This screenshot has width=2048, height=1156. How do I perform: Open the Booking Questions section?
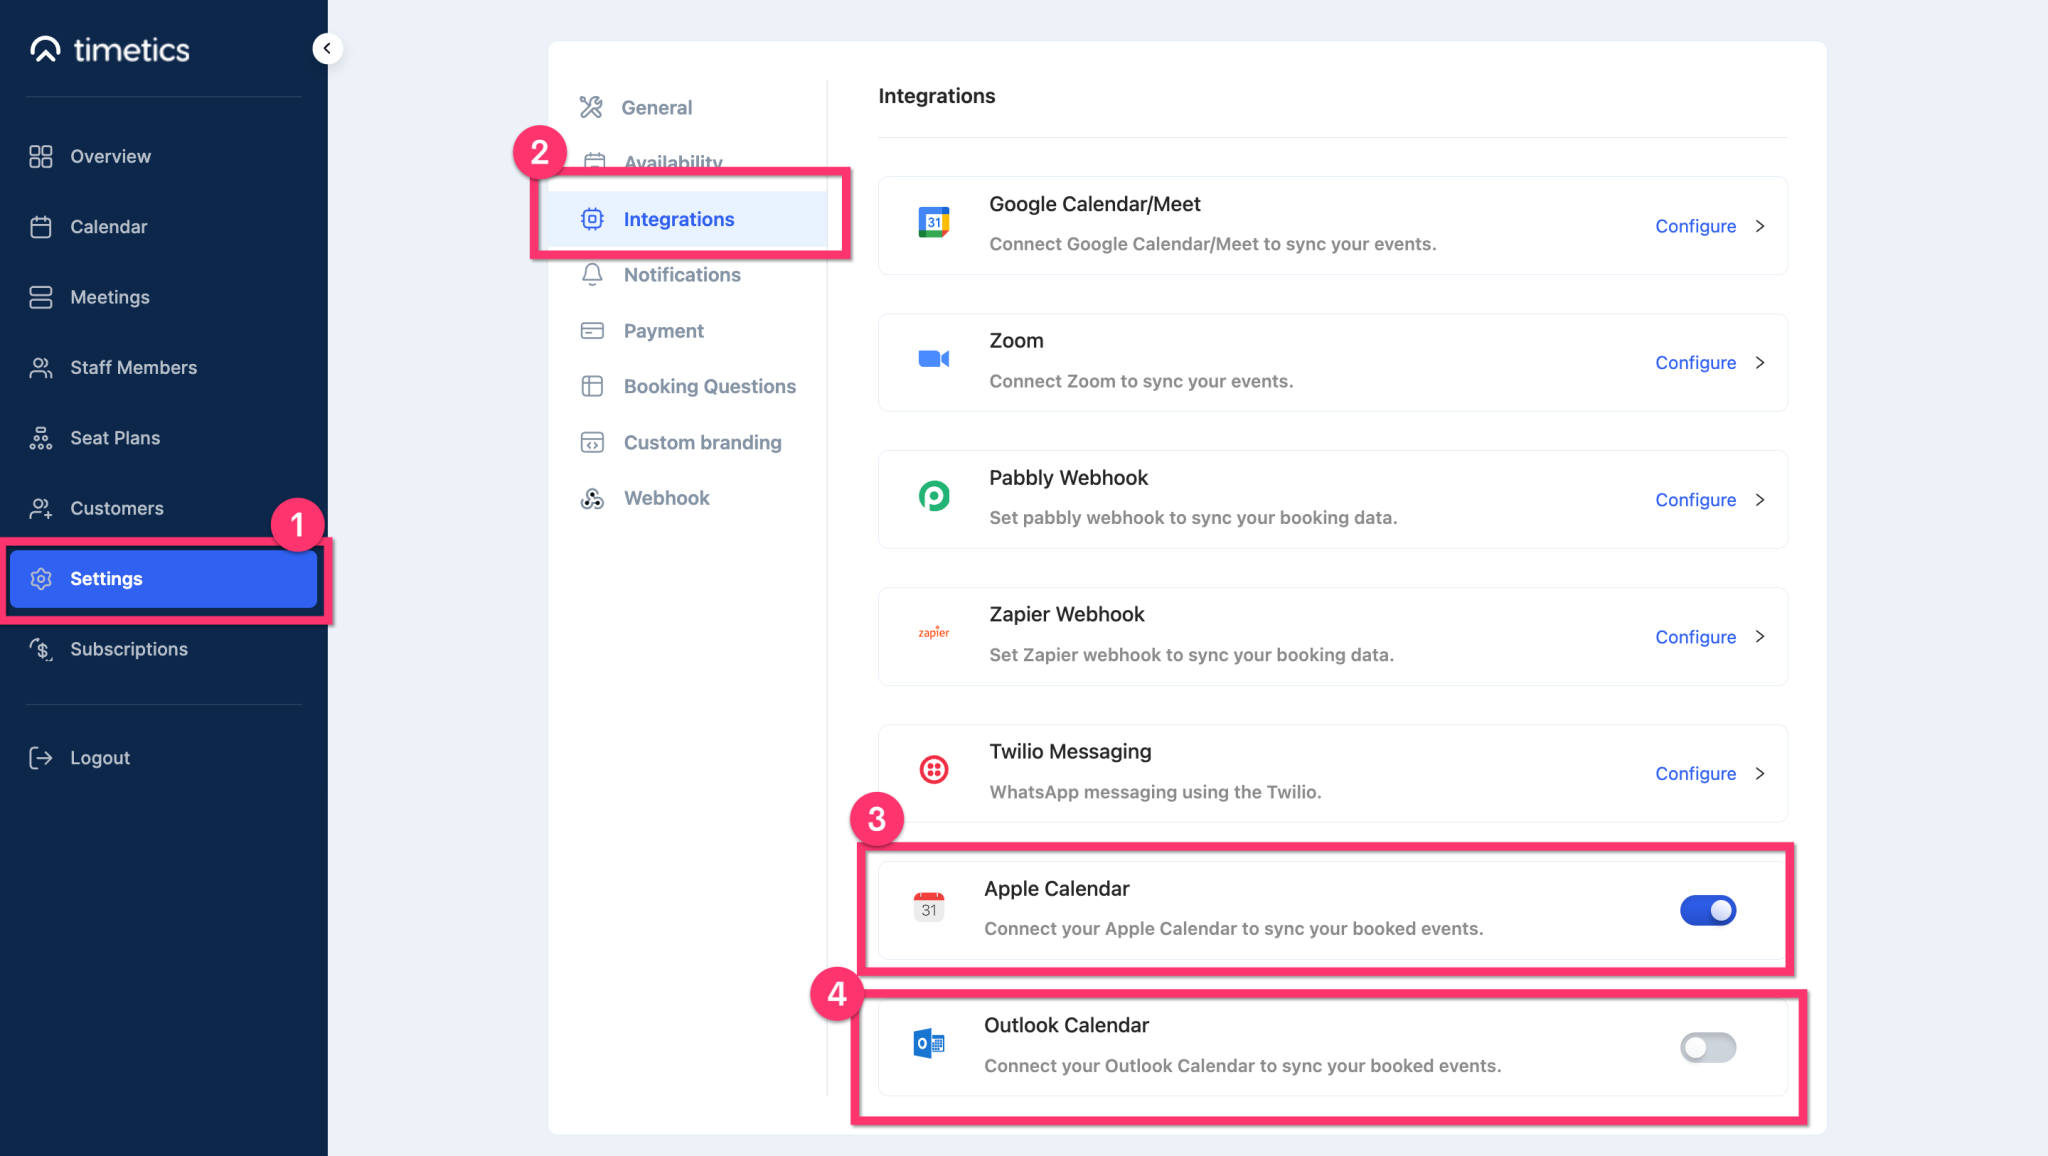pos(710,386)
